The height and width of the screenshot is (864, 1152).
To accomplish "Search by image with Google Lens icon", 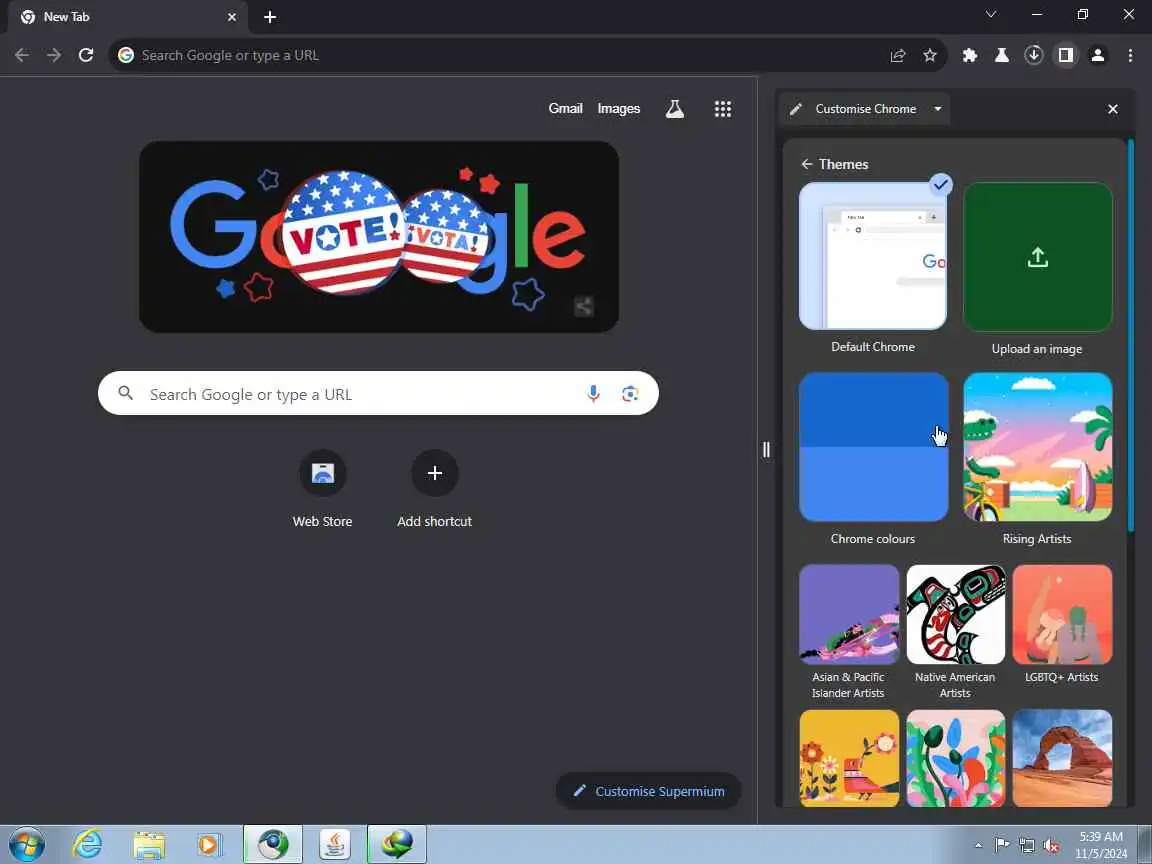I will point(630,394).
